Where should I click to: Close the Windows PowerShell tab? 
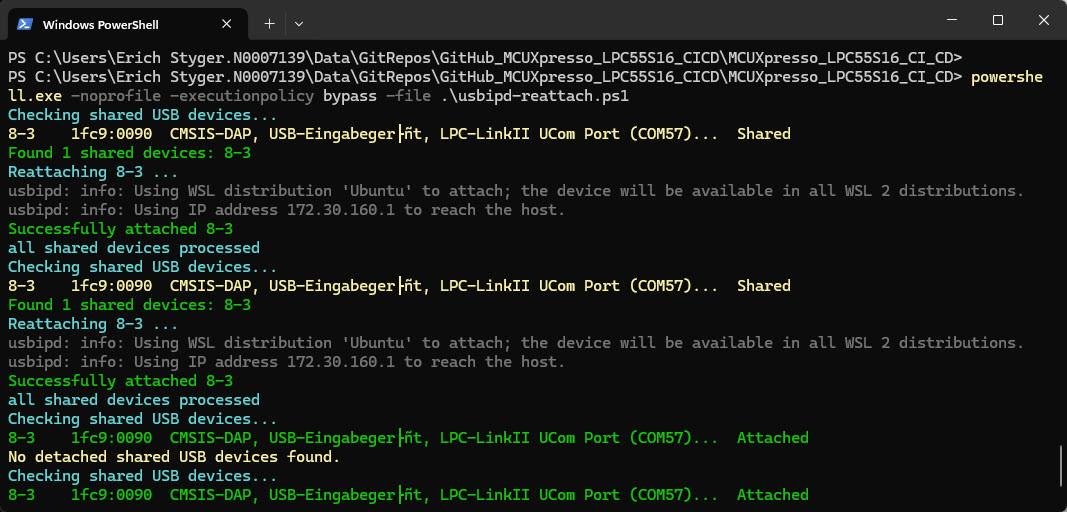tap(227, 23)
